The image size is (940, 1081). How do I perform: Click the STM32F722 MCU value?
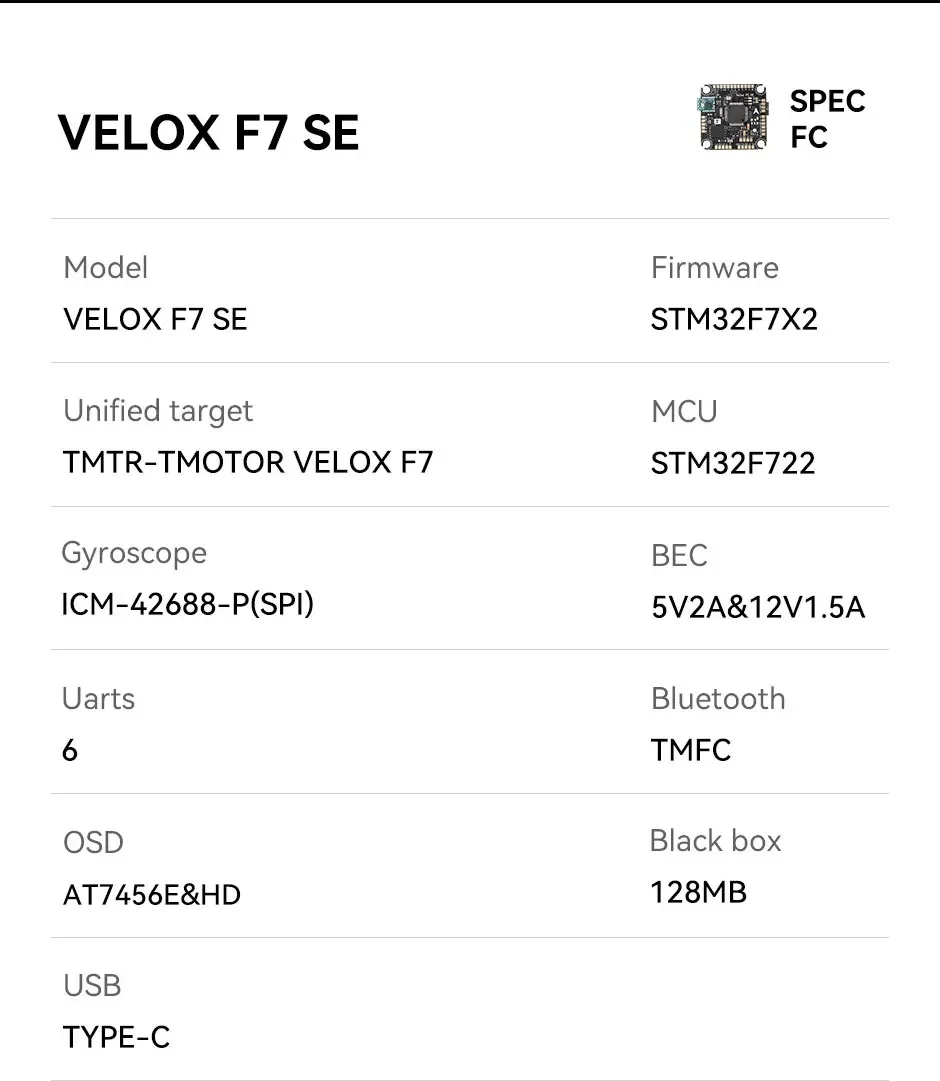point(733,463)
